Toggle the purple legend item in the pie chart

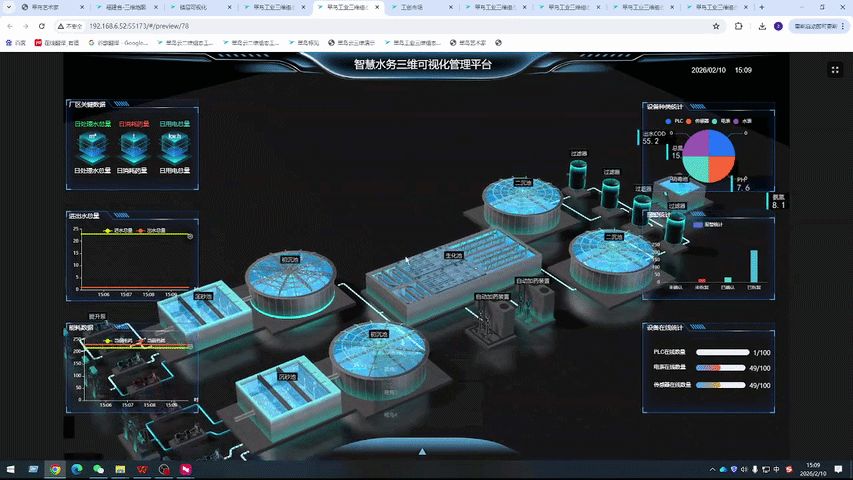742,121
